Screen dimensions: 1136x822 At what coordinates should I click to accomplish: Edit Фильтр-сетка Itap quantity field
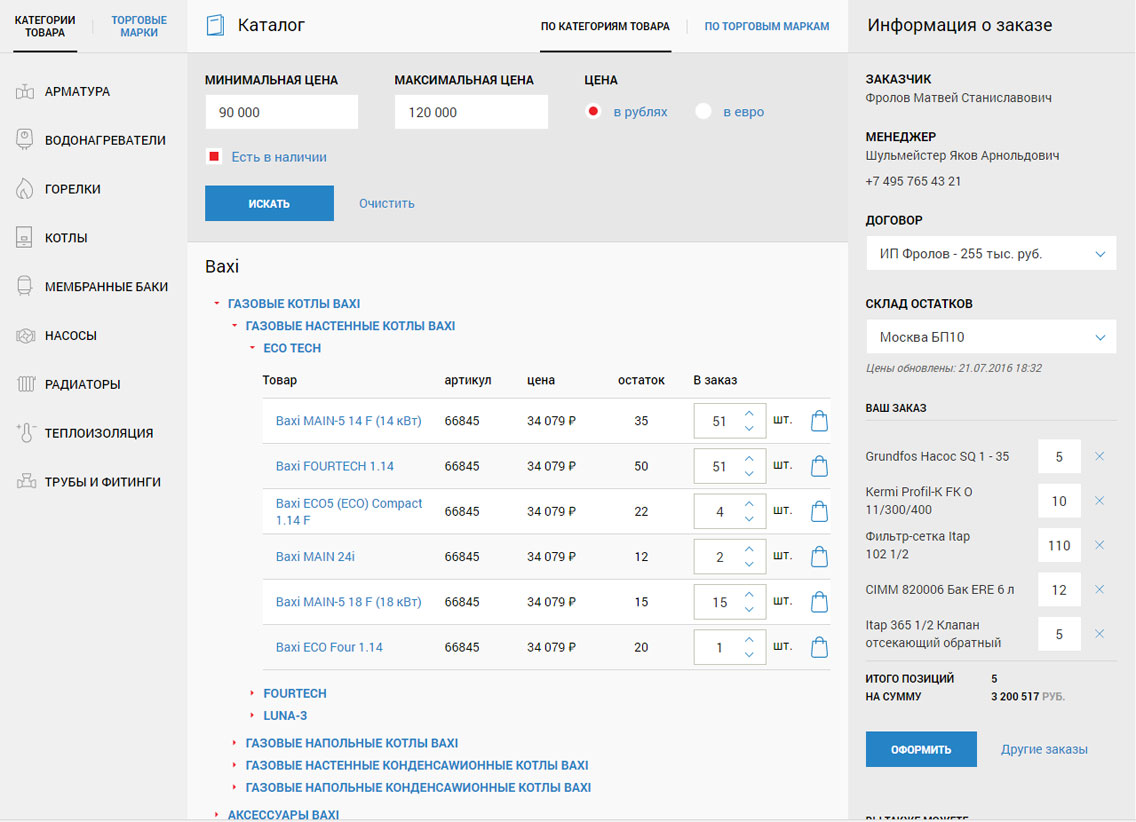pyautogui.click(x=1059, y=545)
